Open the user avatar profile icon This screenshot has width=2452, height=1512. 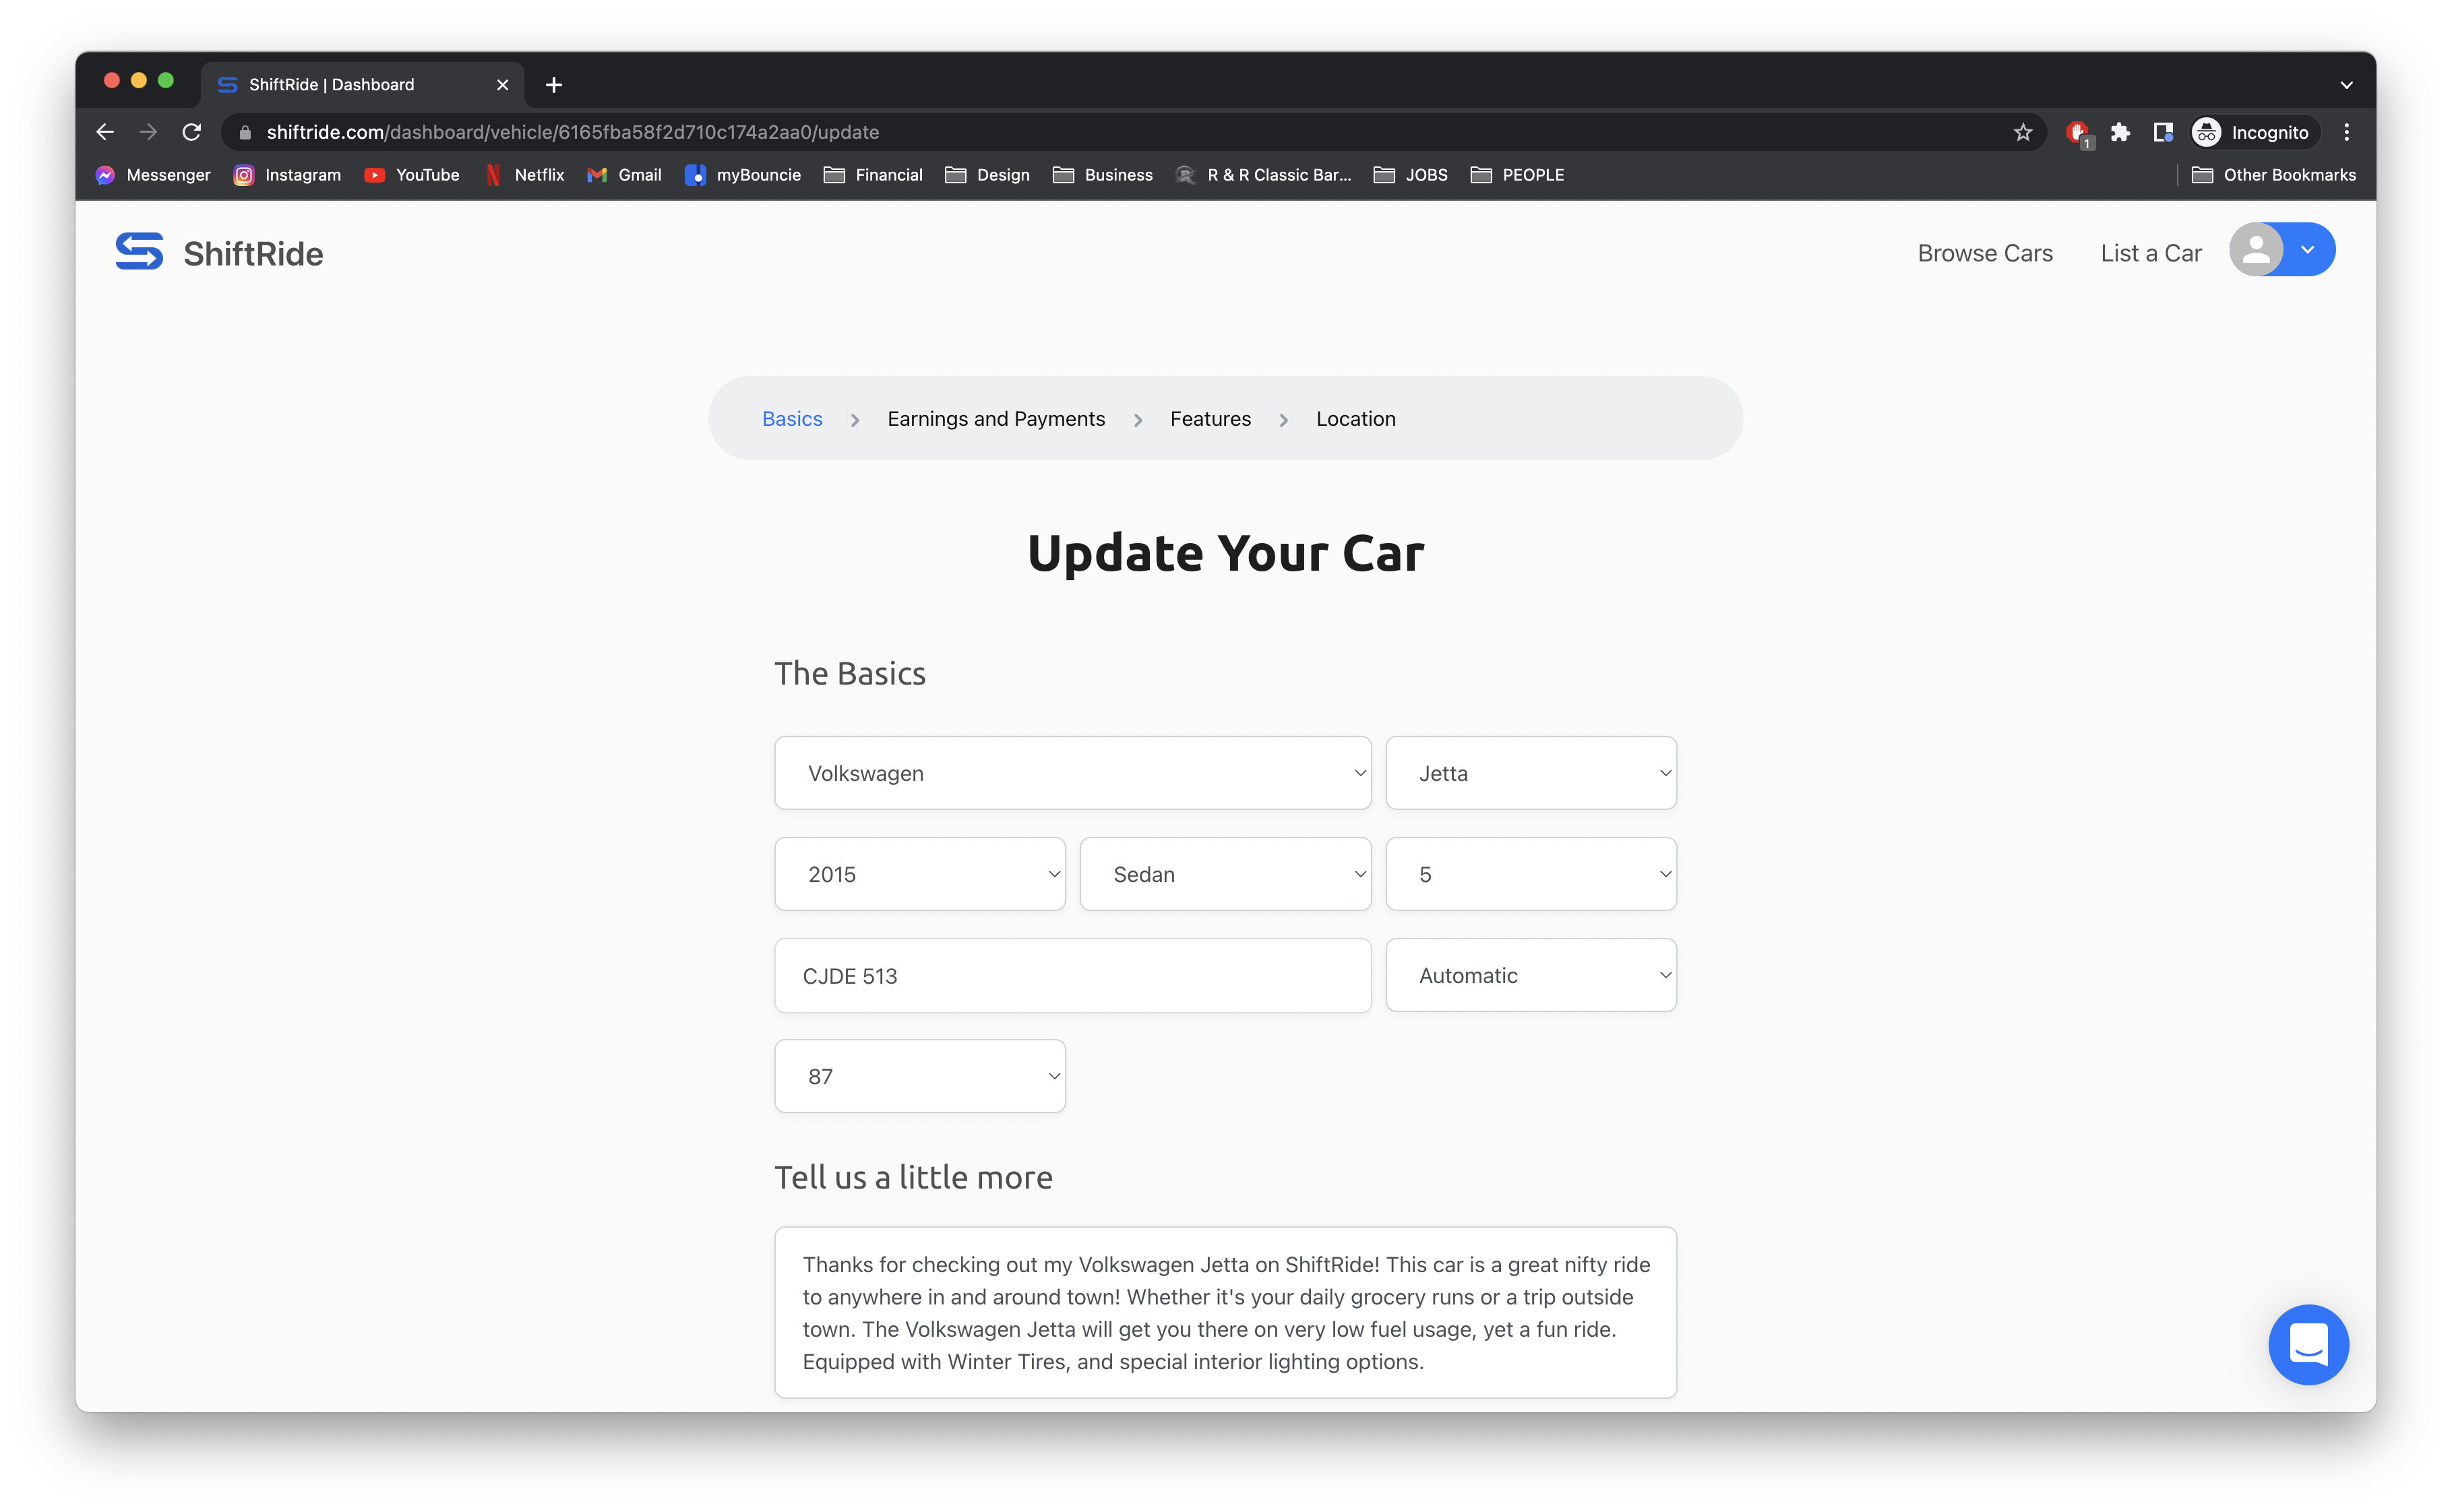pyautogui.click(x=2256, y=250)
